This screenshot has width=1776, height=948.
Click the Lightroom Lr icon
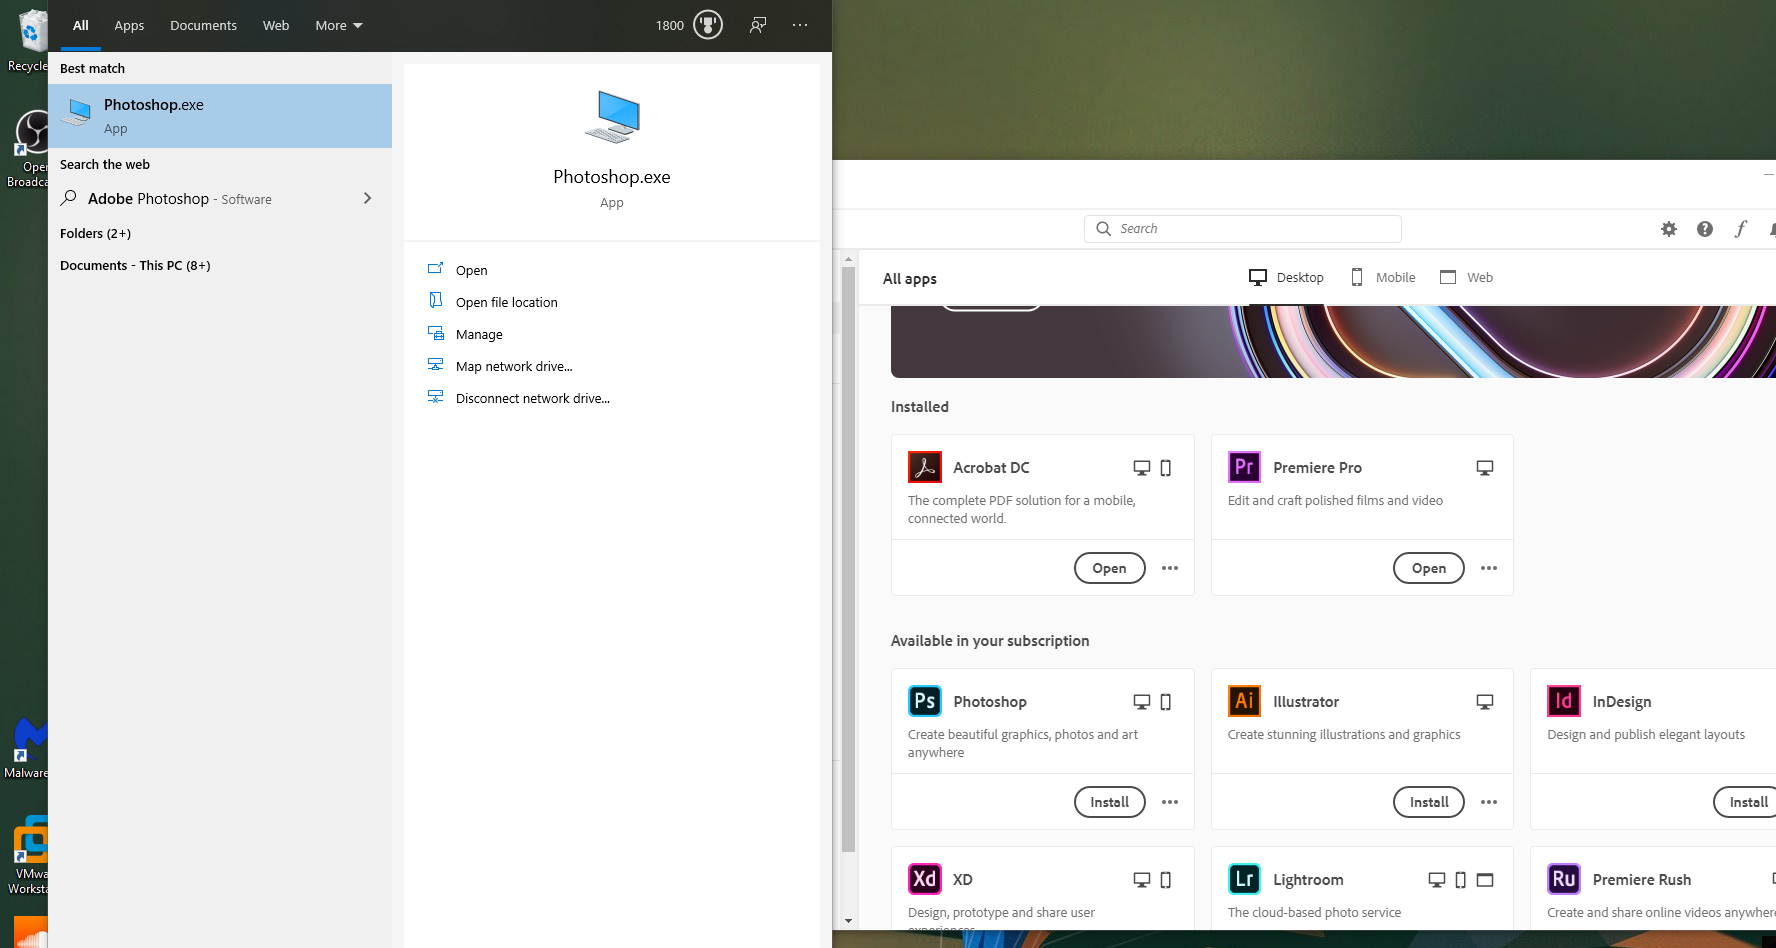pos(1244,879)
